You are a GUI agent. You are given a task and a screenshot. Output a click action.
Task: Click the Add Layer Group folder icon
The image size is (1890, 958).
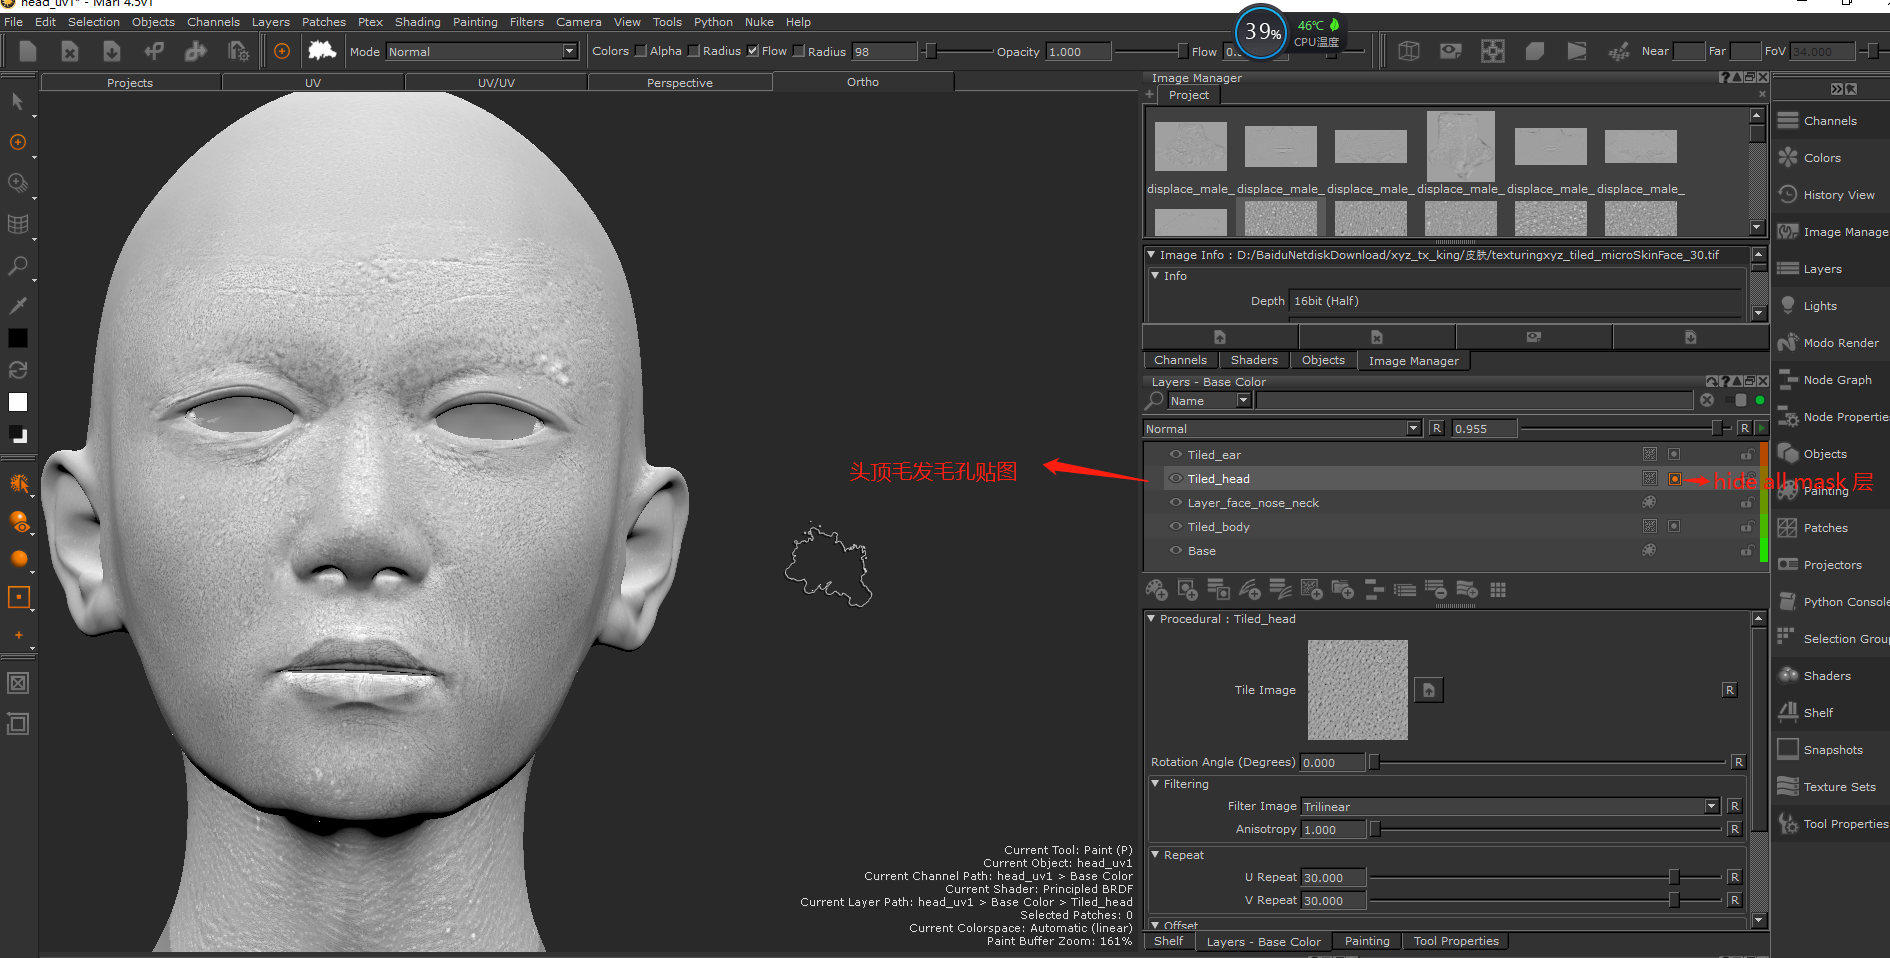[x=1342, y=590]
